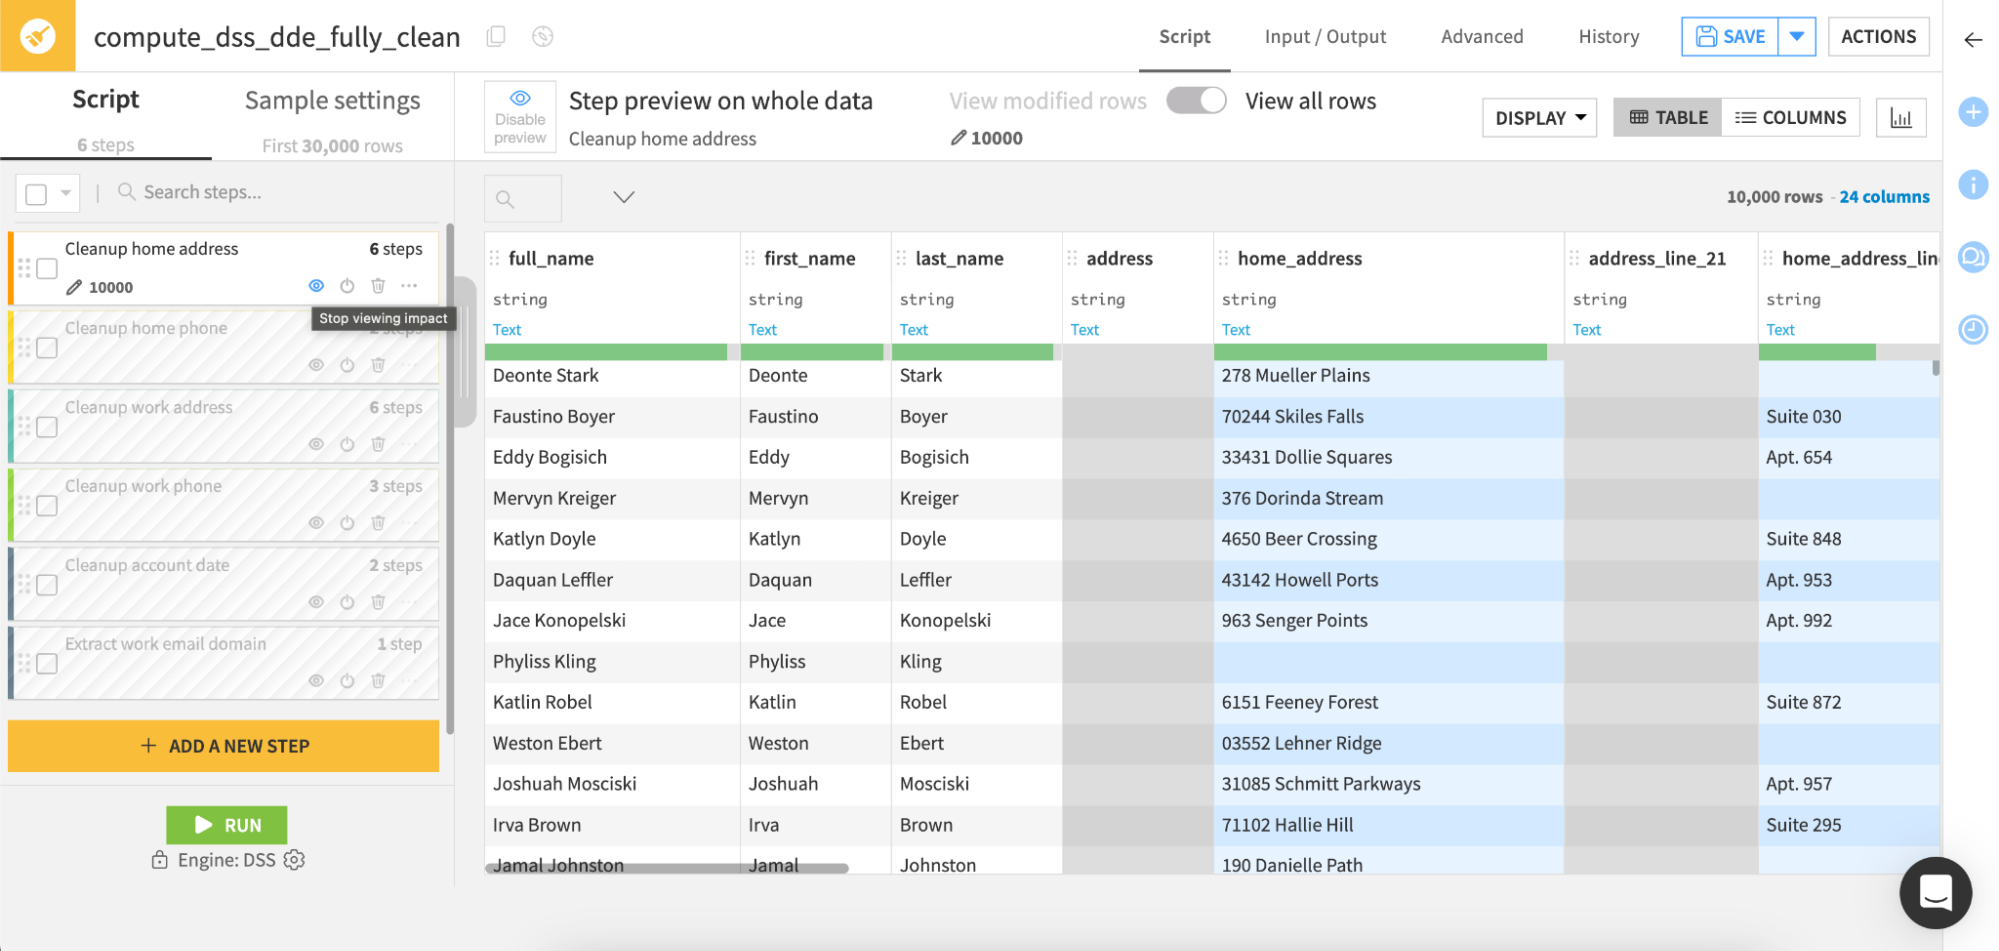Open the DISPLAY dropdown

point(1538,117)
